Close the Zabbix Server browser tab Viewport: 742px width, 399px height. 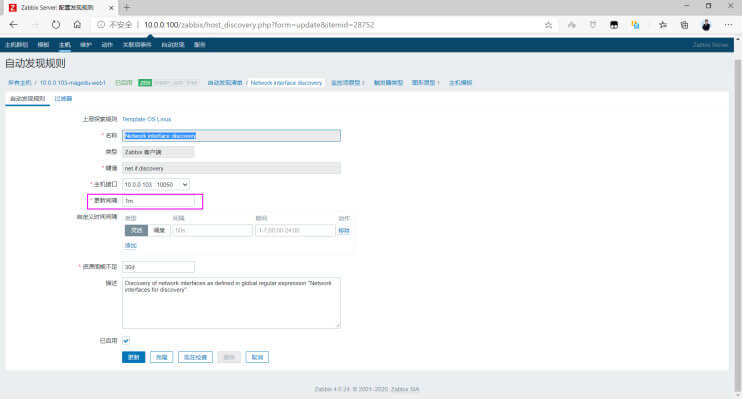pos(111,8)
